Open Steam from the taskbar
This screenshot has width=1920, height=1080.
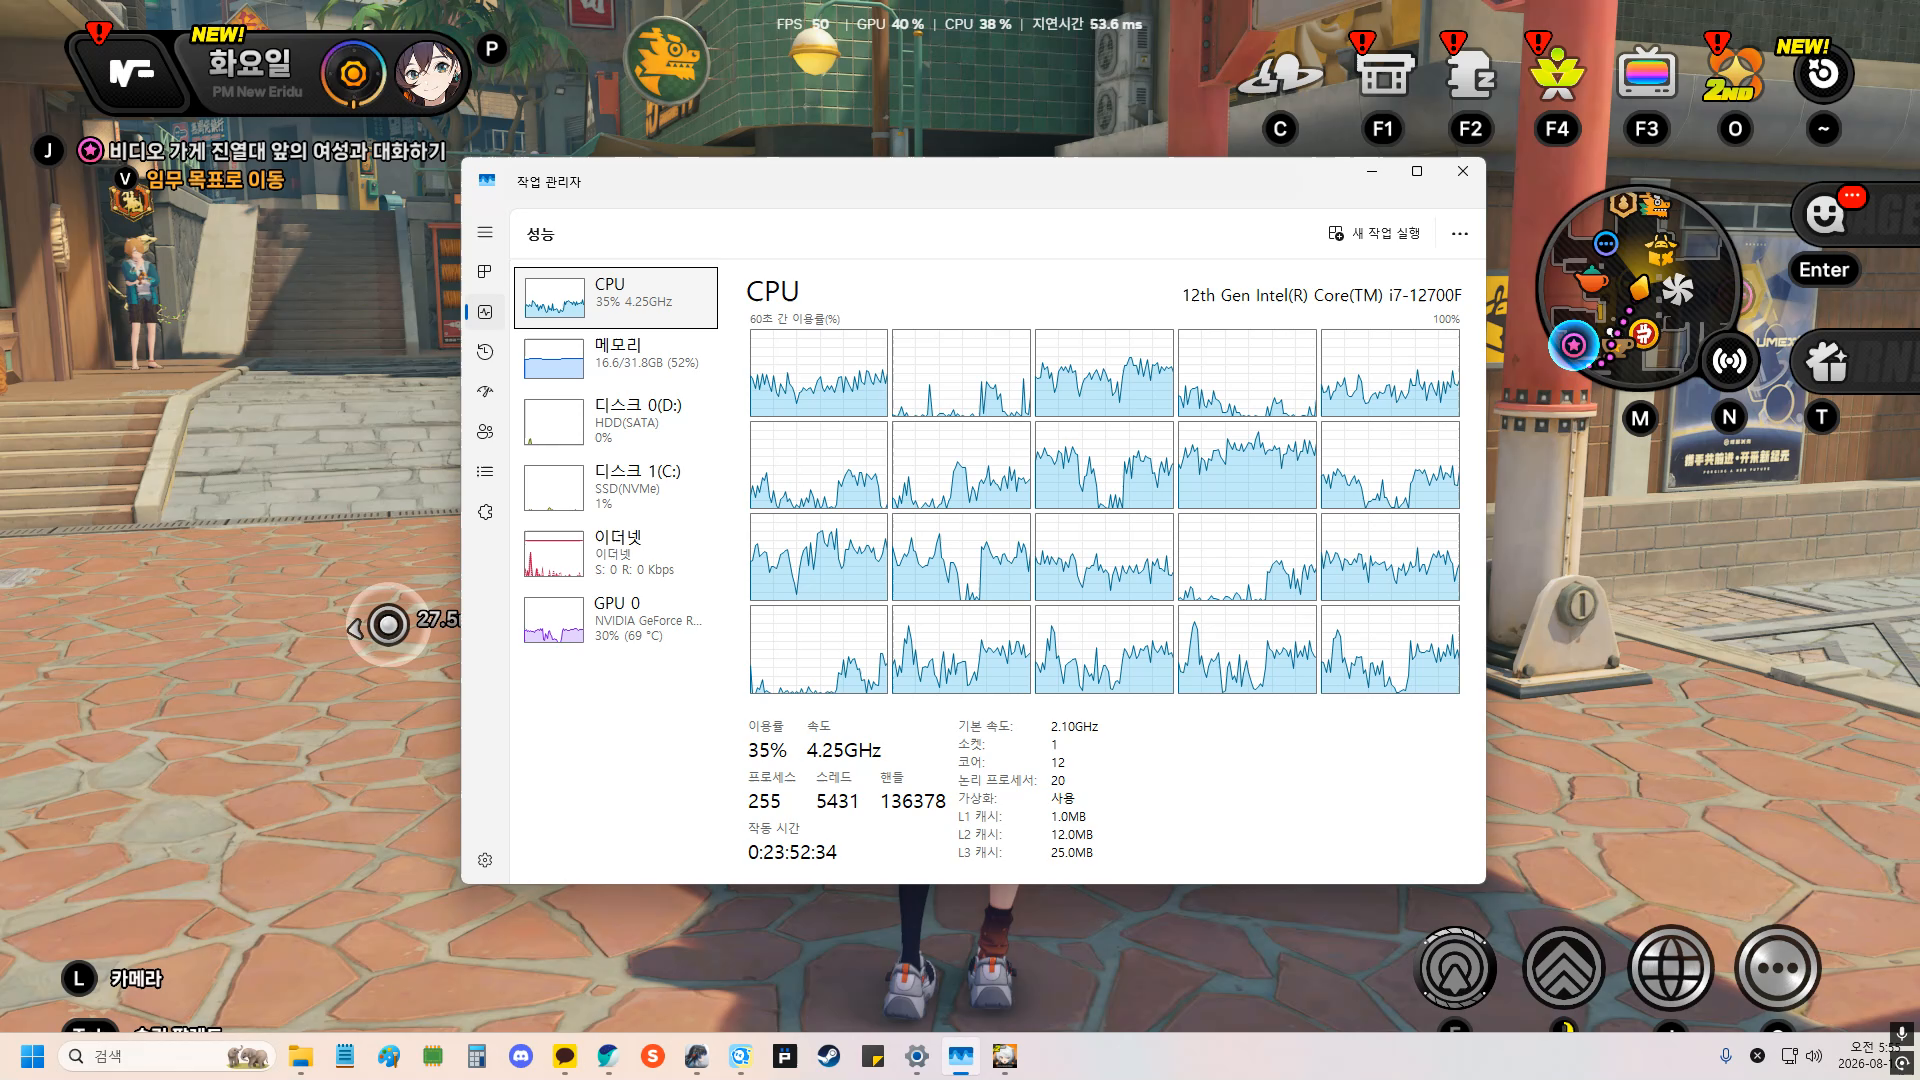[829, 1056]
